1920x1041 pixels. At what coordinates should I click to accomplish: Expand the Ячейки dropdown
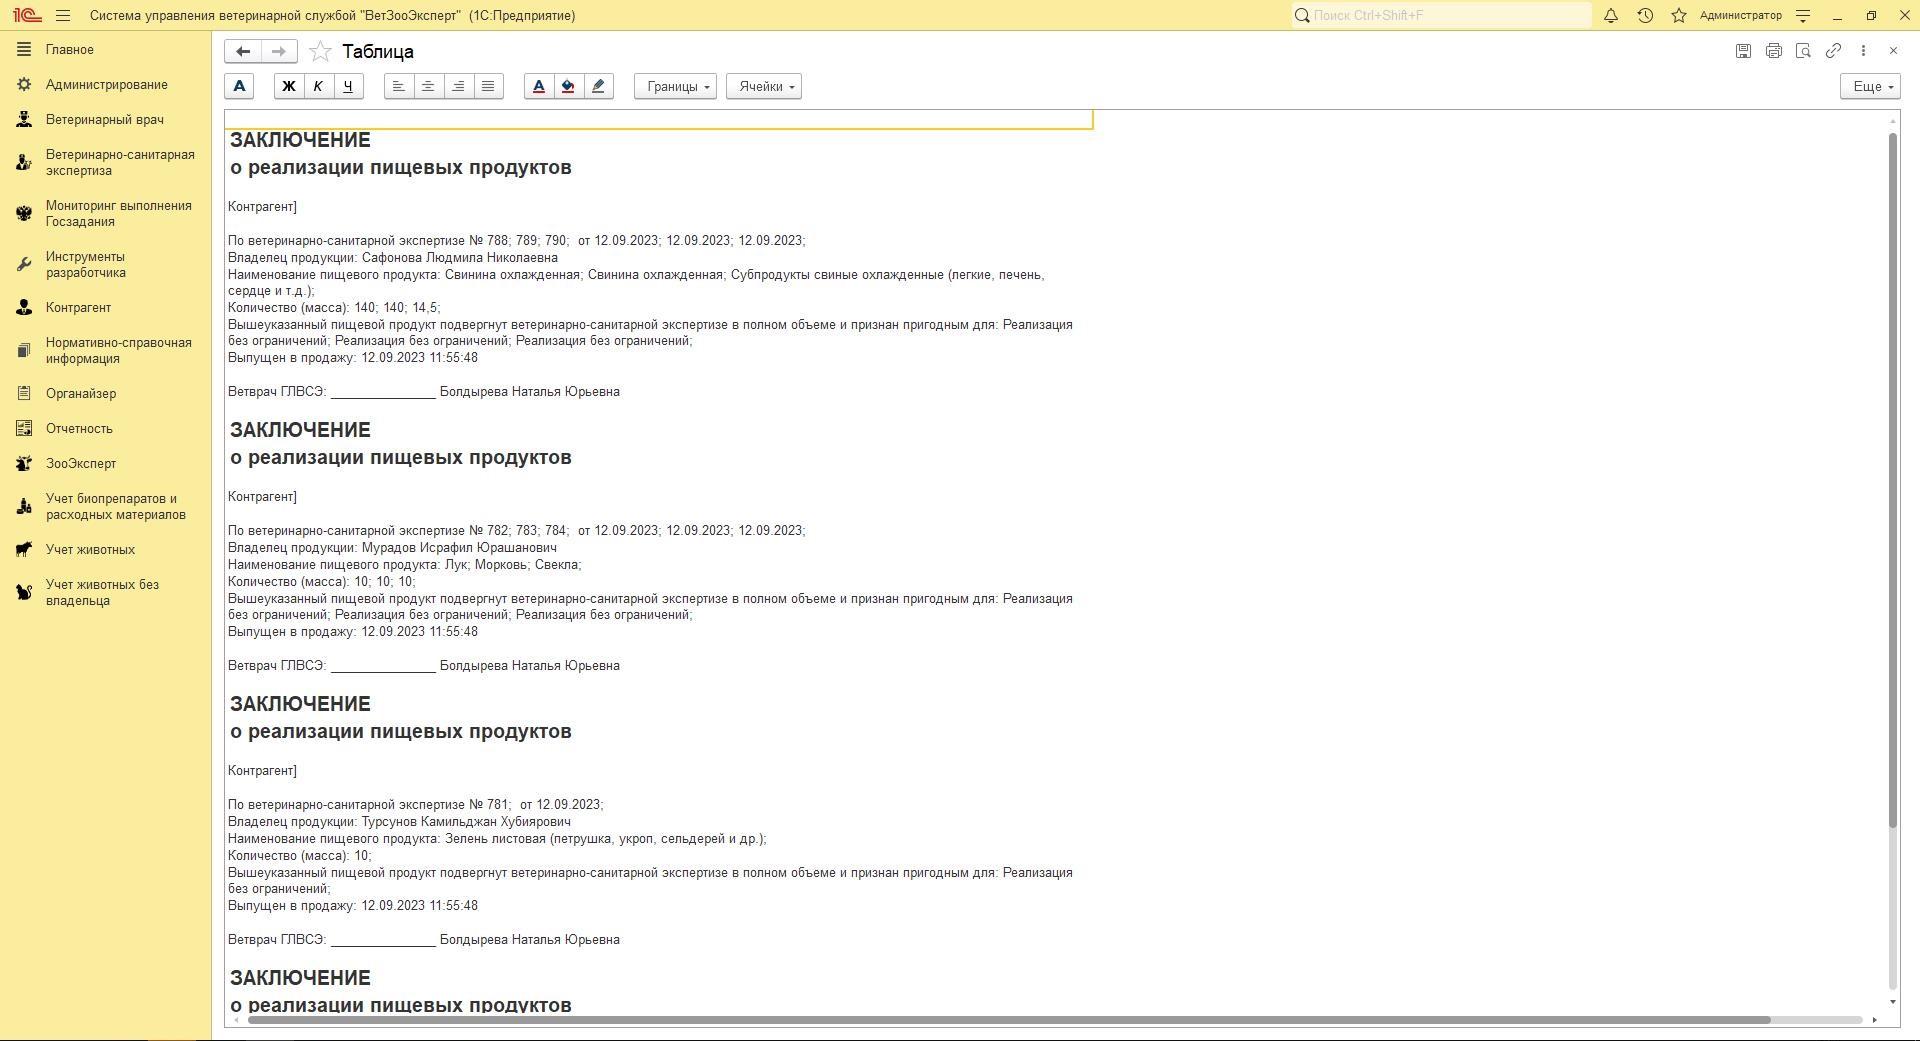tap(764, 87)
